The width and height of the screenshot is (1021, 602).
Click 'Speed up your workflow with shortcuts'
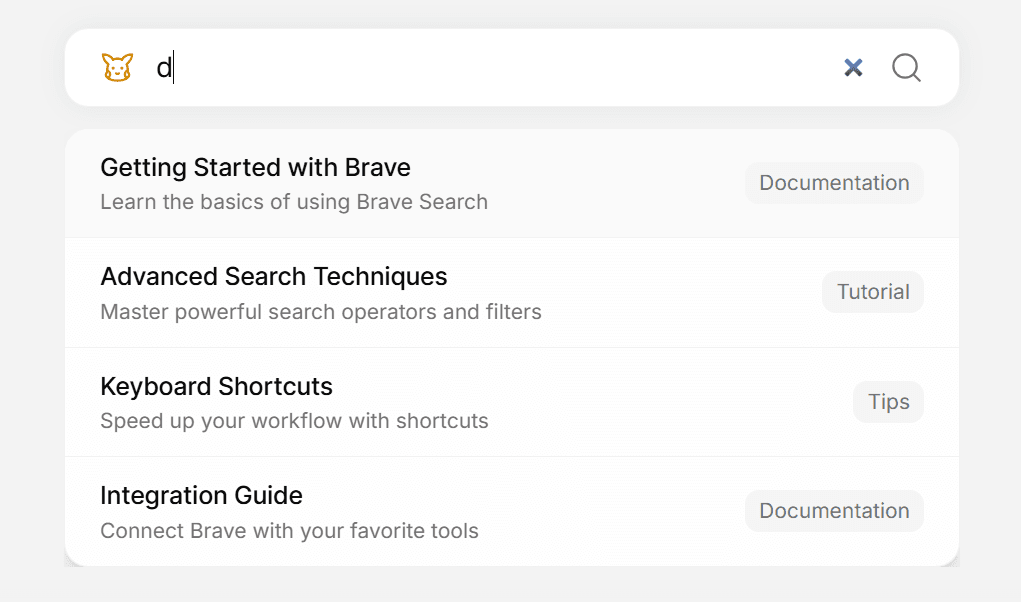click(293, 421)
